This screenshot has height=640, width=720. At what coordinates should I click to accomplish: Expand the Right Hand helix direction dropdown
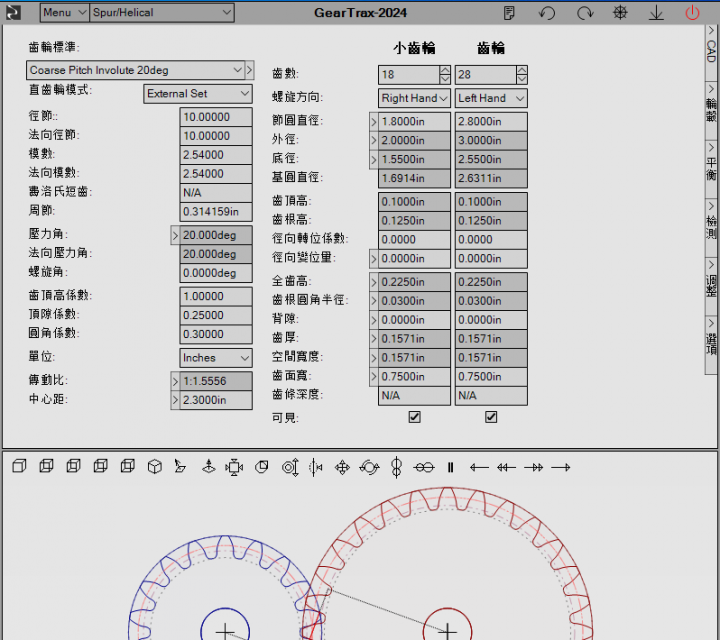pos(414,98)
